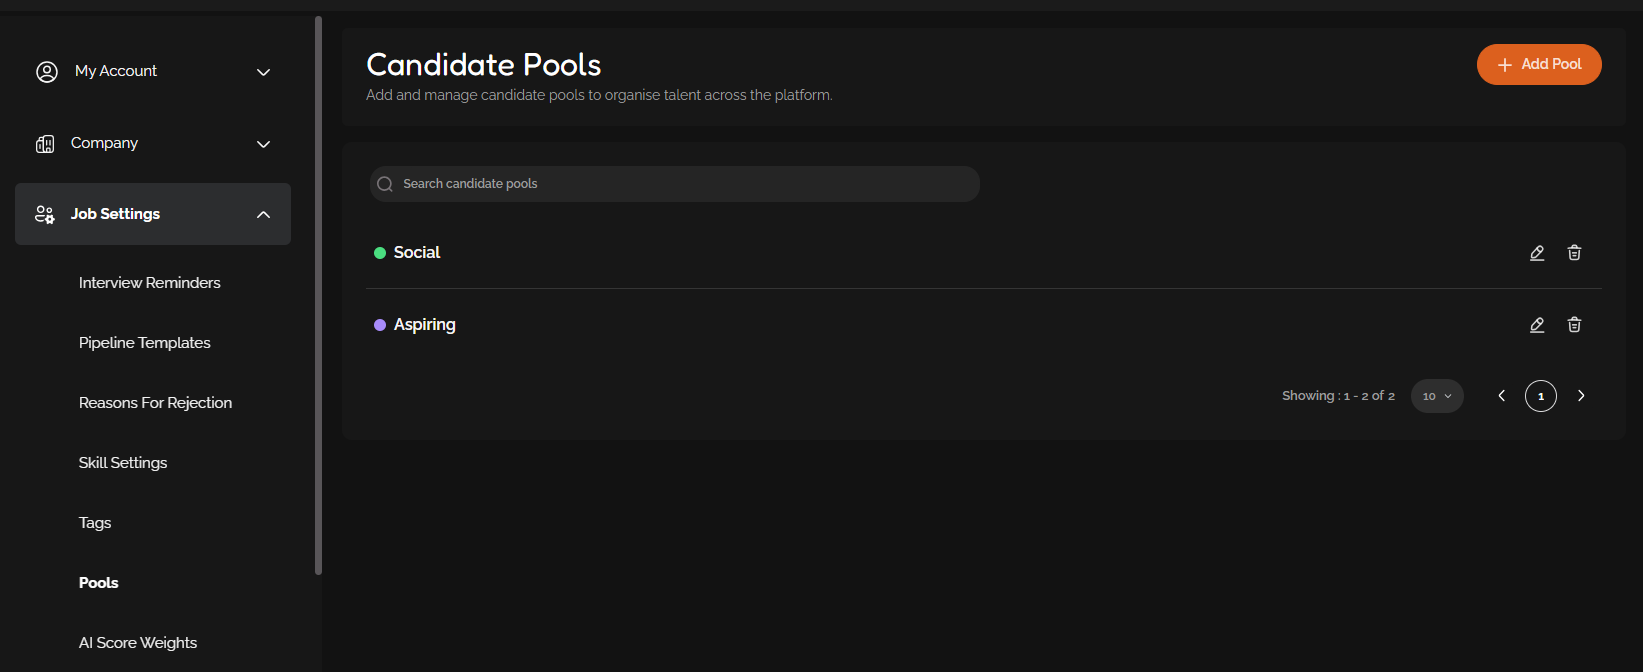
Task: Collapse the Job Settings chevron
Action: 264,214
